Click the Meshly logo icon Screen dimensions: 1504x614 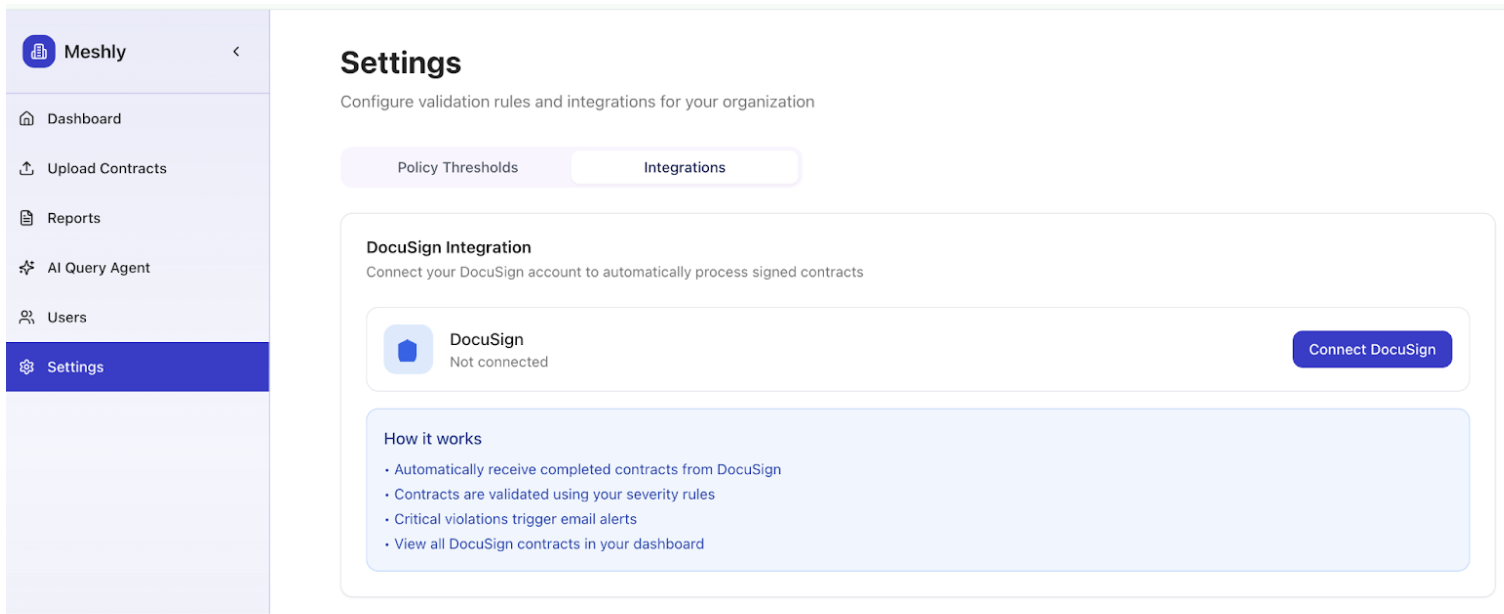click(x=39, y=52)
